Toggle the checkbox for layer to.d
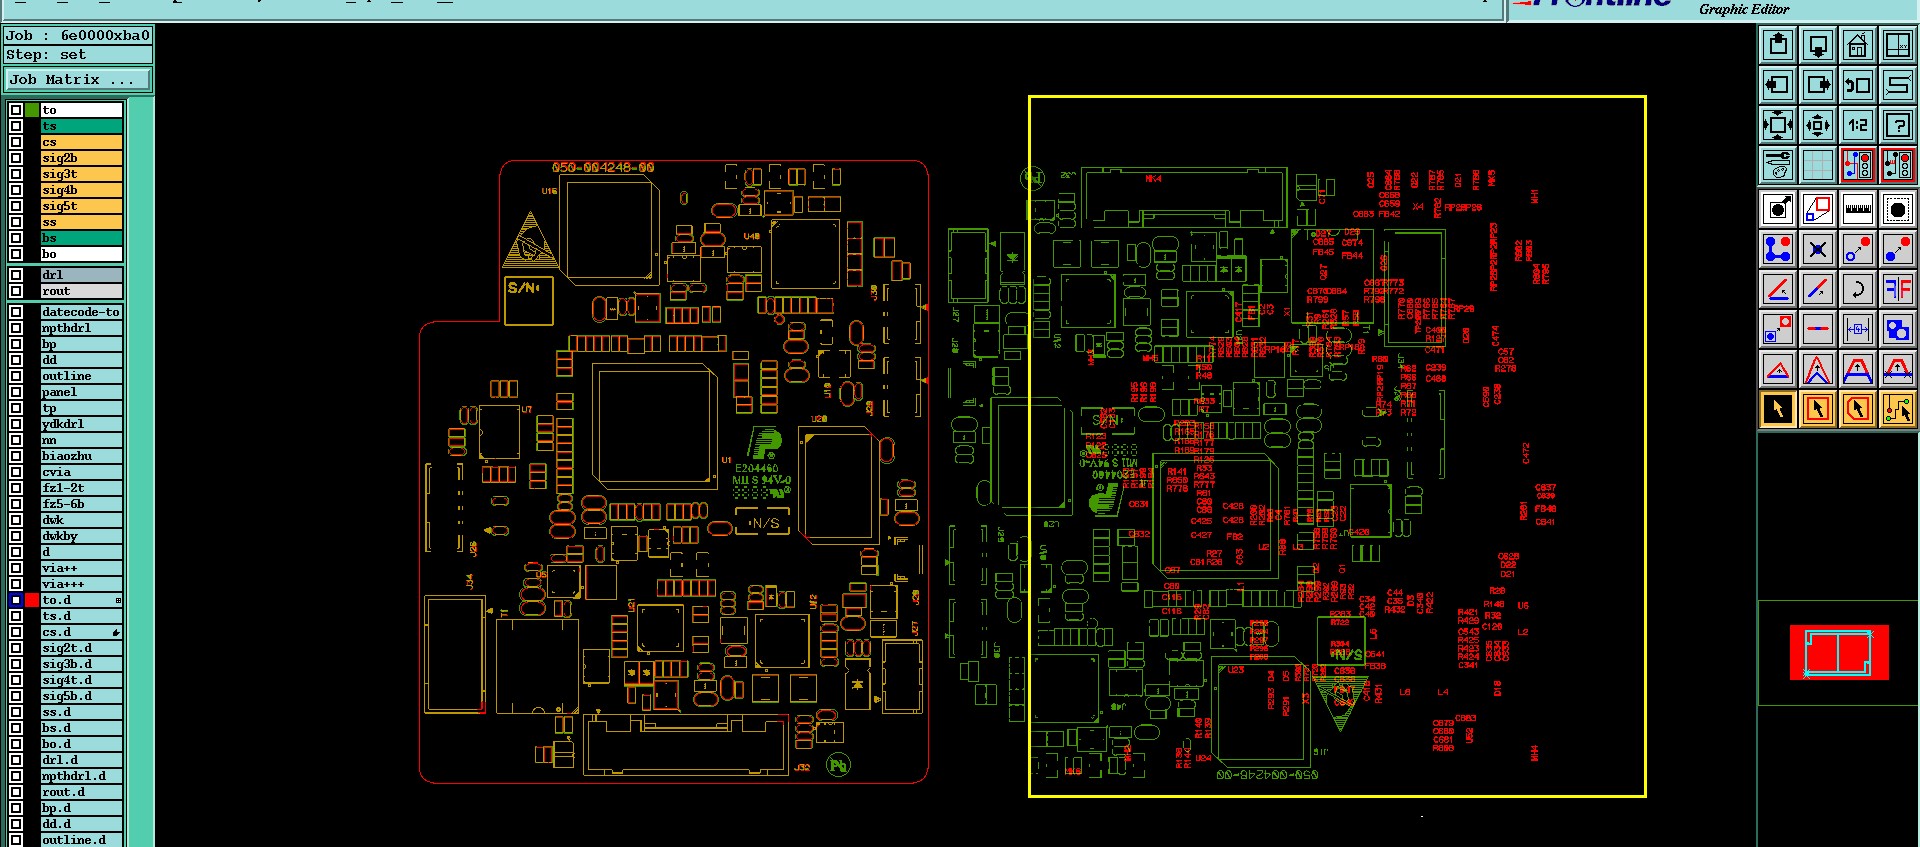Image resolution: width=1920 pixels, height=847 pixels. [16, 600]
